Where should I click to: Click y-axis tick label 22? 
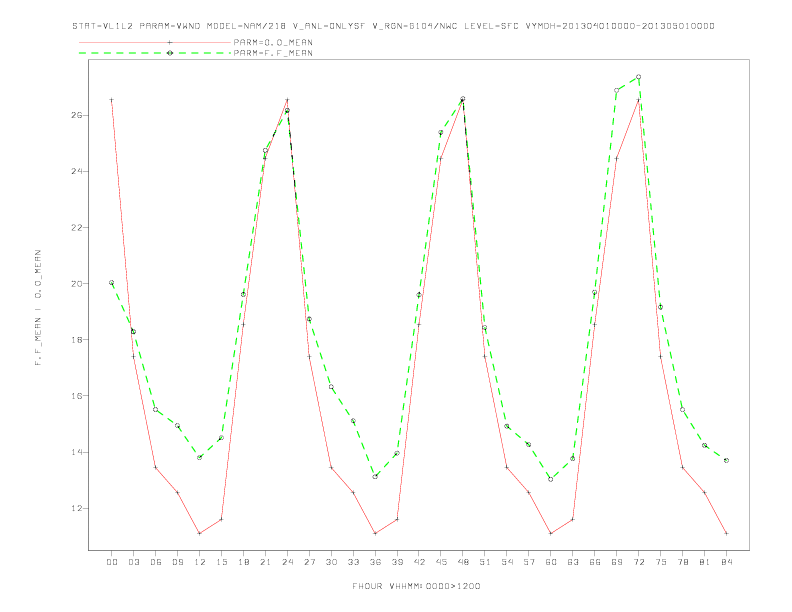(x=77, y=227)
